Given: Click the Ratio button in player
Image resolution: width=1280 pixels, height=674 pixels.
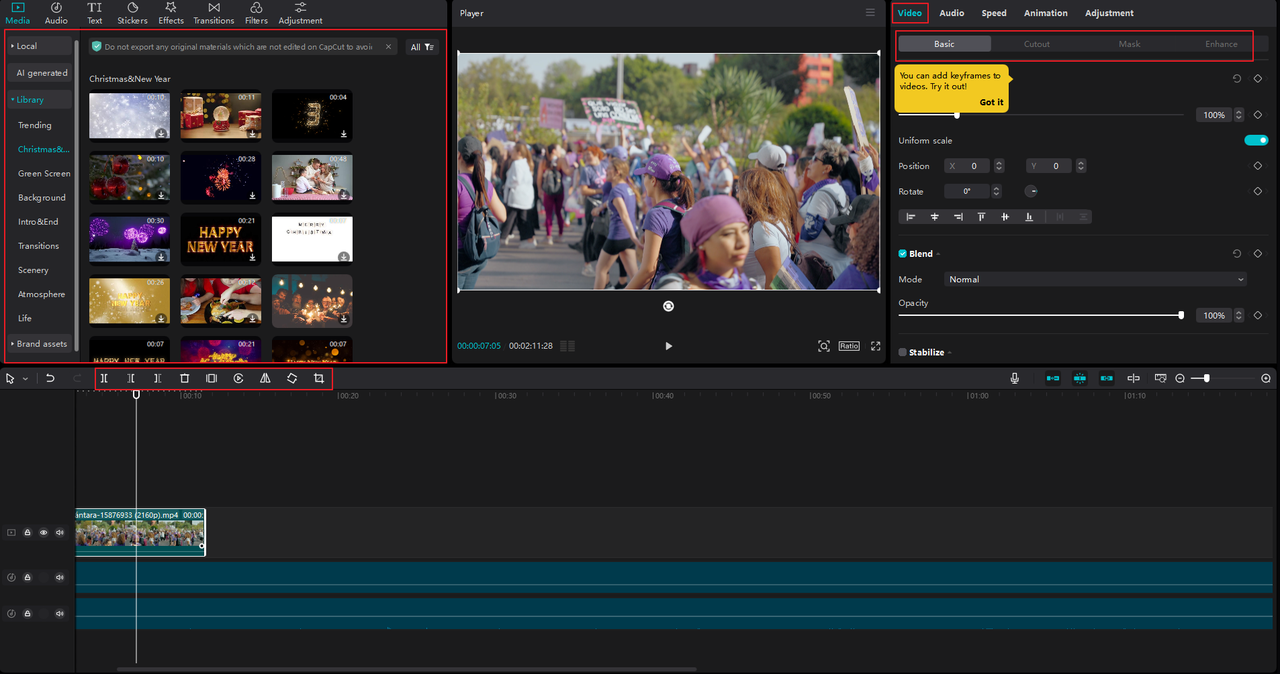Looking at the screenshot, I should tap(849, 346).
